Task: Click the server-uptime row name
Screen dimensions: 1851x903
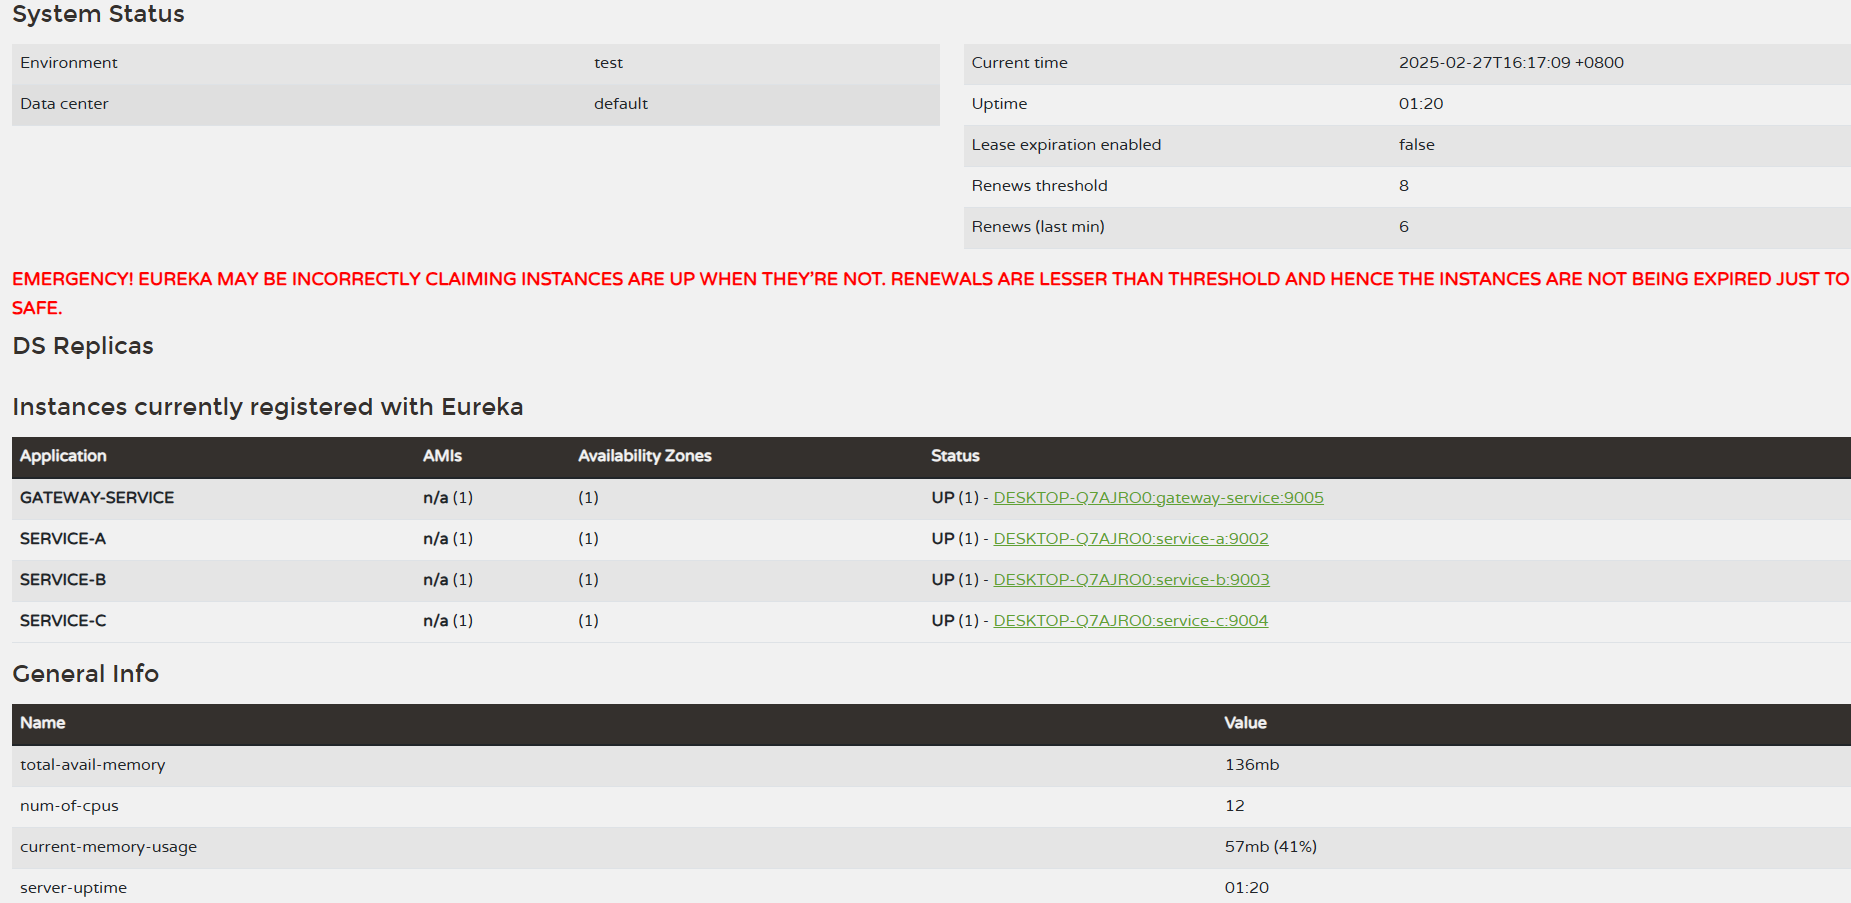Action: coord(74,888)
